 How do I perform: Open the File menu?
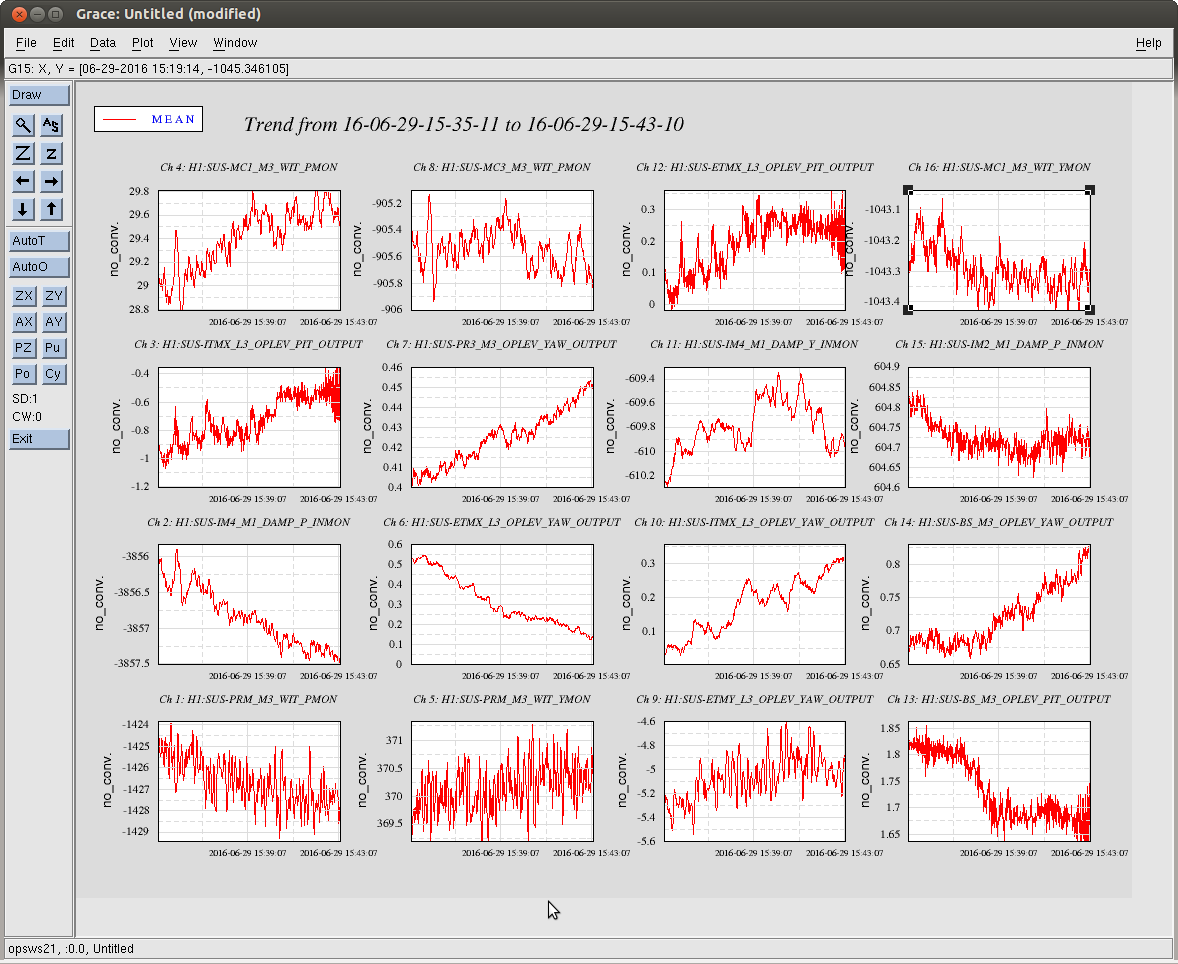point(26,43)
